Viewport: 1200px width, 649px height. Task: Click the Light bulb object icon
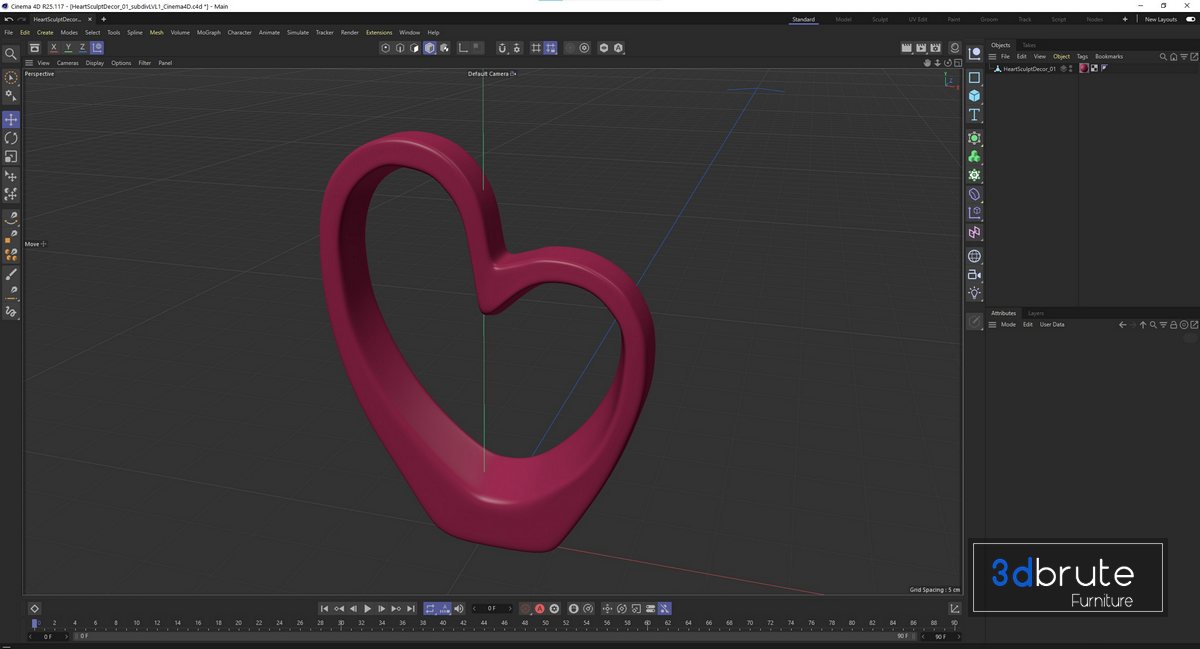[974, 293]
